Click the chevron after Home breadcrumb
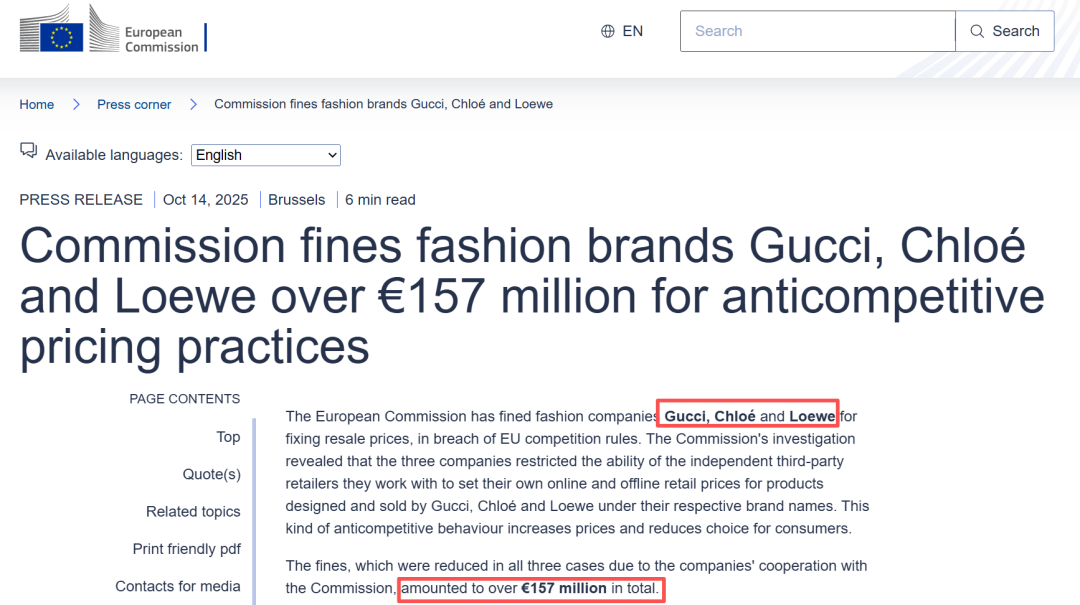This screenshot has width=1080, height=605. (x=76, y=104)
